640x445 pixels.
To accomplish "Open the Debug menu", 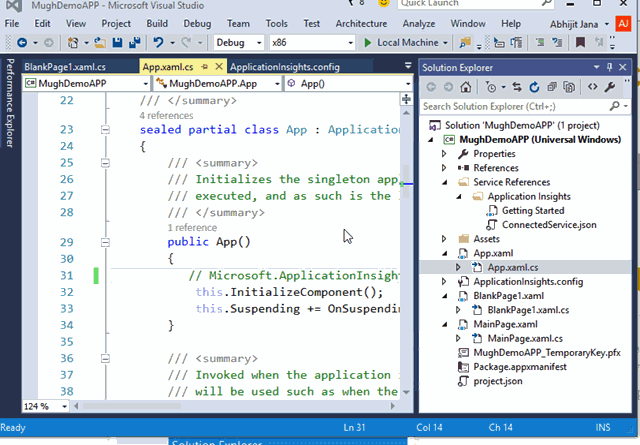I will [x=197, y=24].
